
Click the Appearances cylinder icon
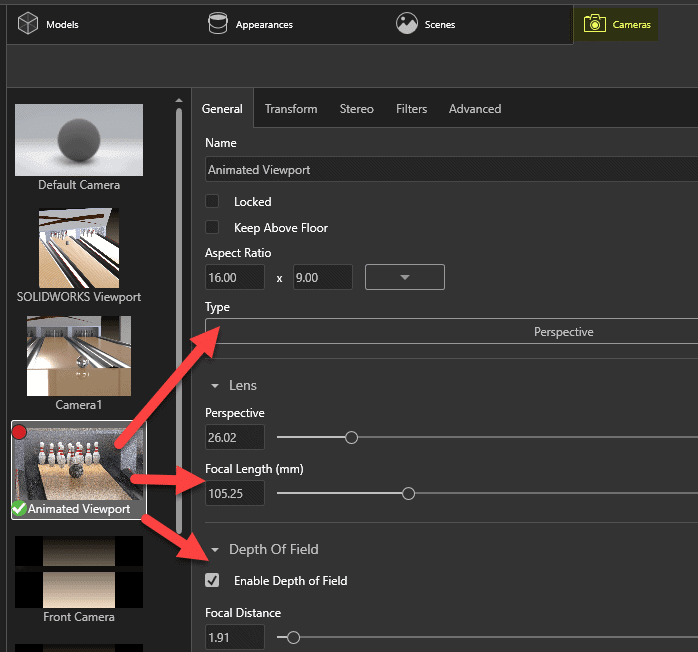tap(217, 23)
